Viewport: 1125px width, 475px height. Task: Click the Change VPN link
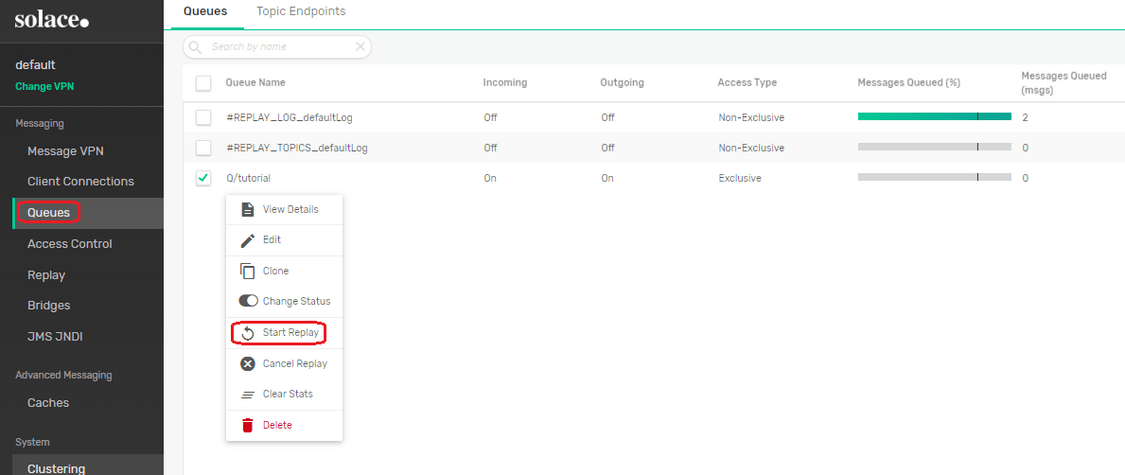click(x=44, y=87)
